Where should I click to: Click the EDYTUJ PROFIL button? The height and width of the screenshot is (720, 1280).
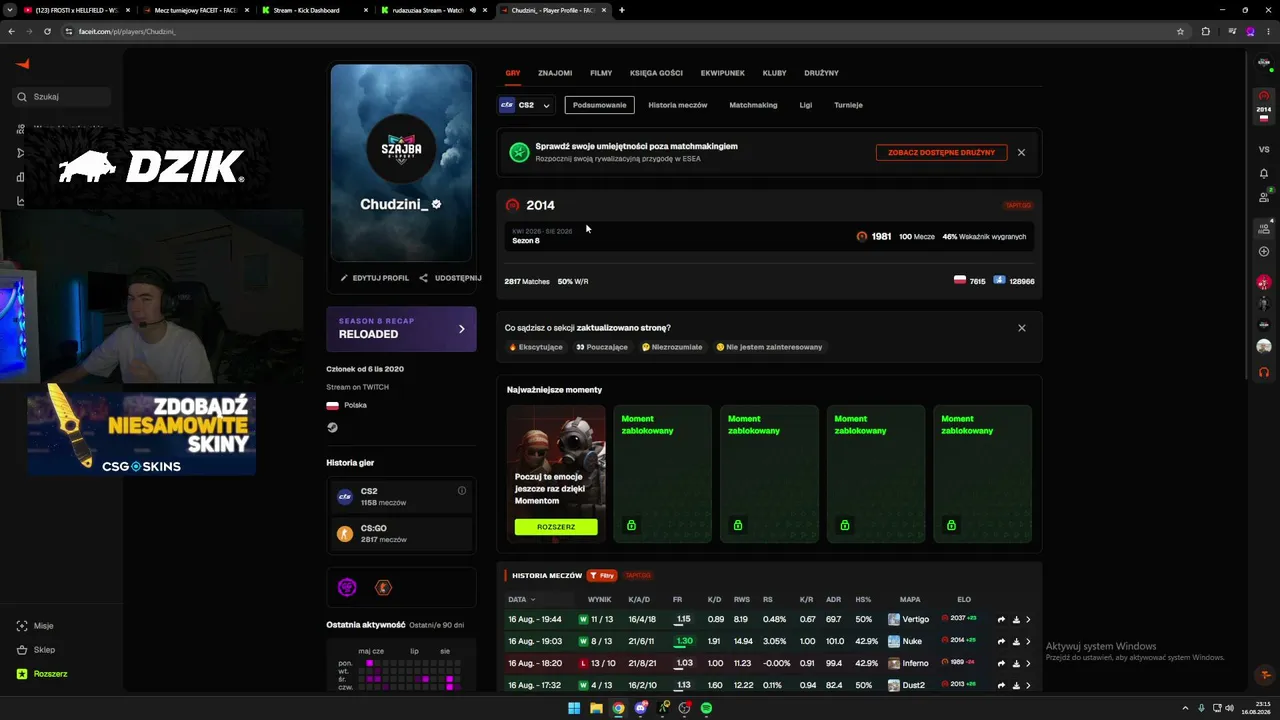click(x=374, y=278)
